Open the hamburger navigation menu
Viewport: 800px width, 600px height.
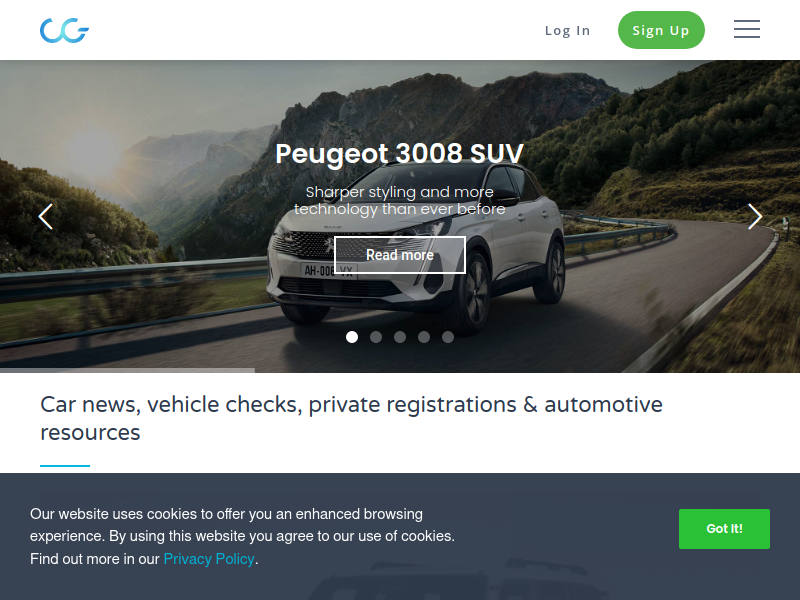[x=747, y=29]
